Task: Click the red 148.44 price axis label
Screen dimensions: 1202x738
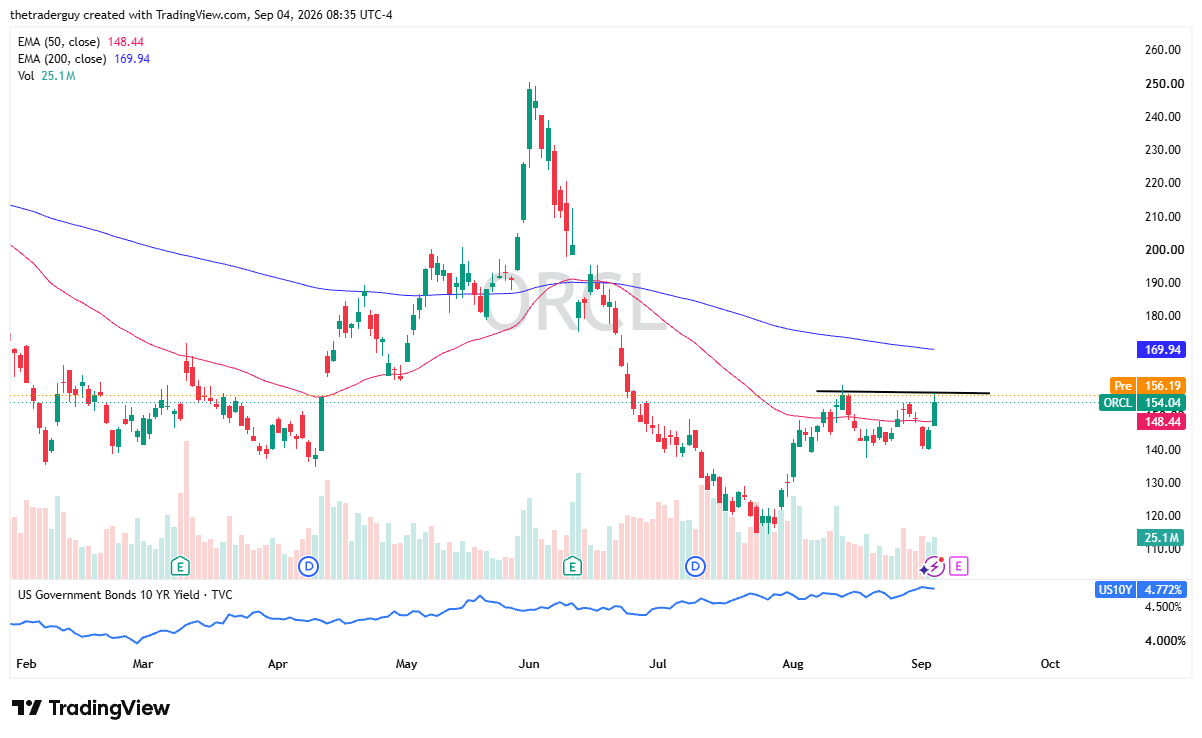Action: [1161, 422]
